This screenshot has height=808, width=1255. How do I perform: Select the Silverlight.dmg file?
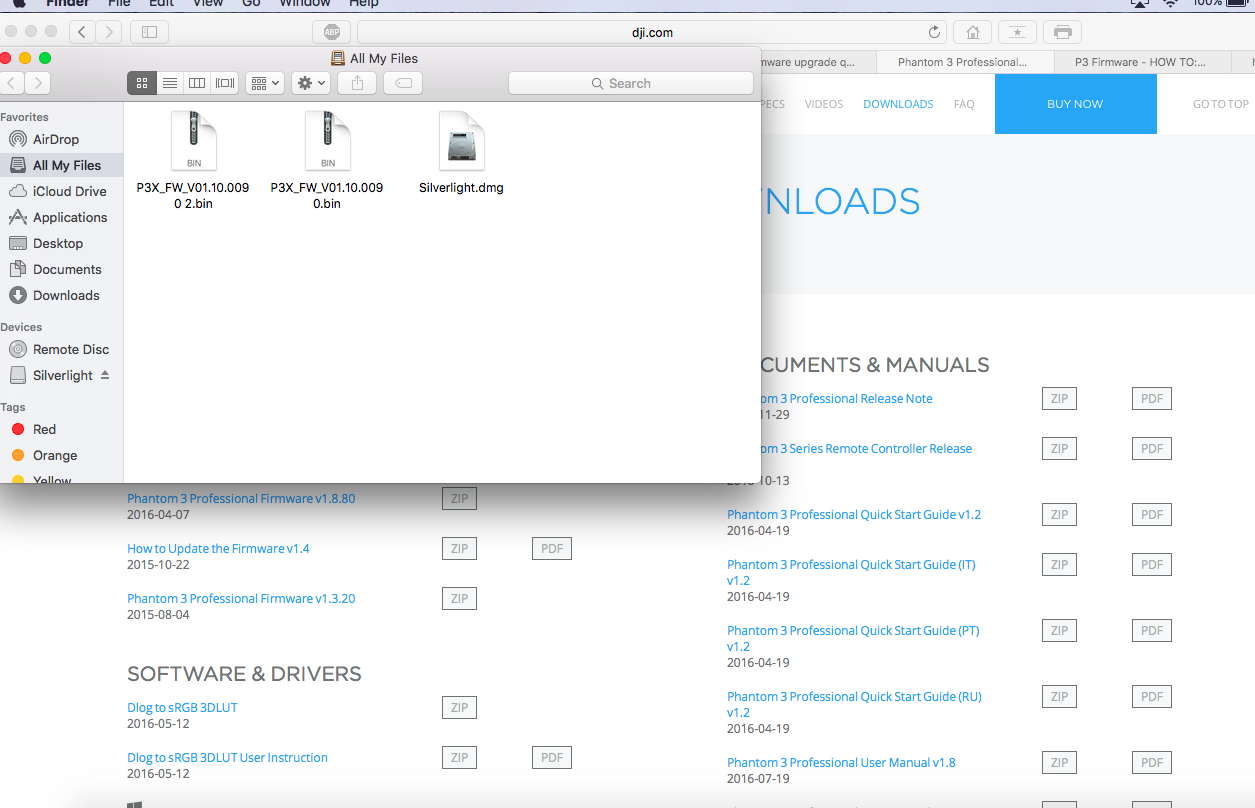pos(461,152)
